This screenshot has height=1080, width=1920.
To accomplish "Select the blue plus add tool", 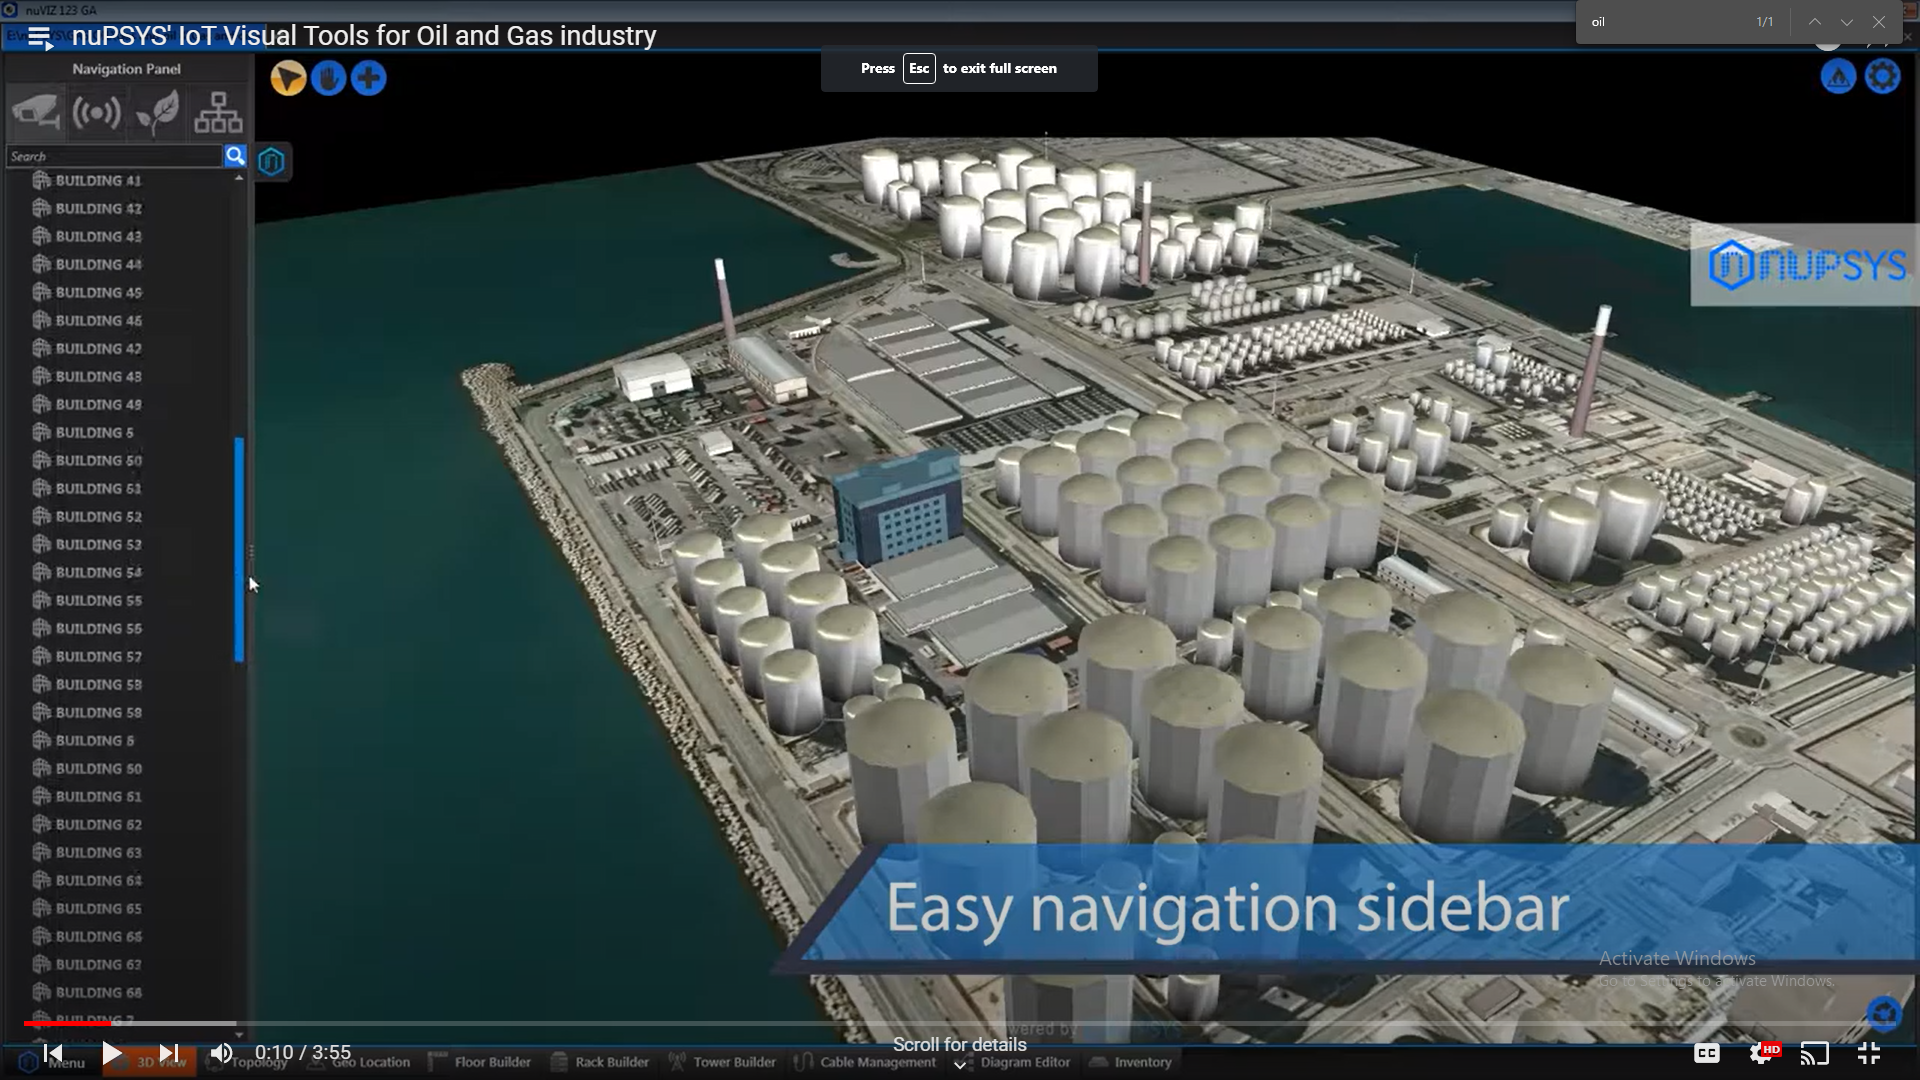I will 369,78.
